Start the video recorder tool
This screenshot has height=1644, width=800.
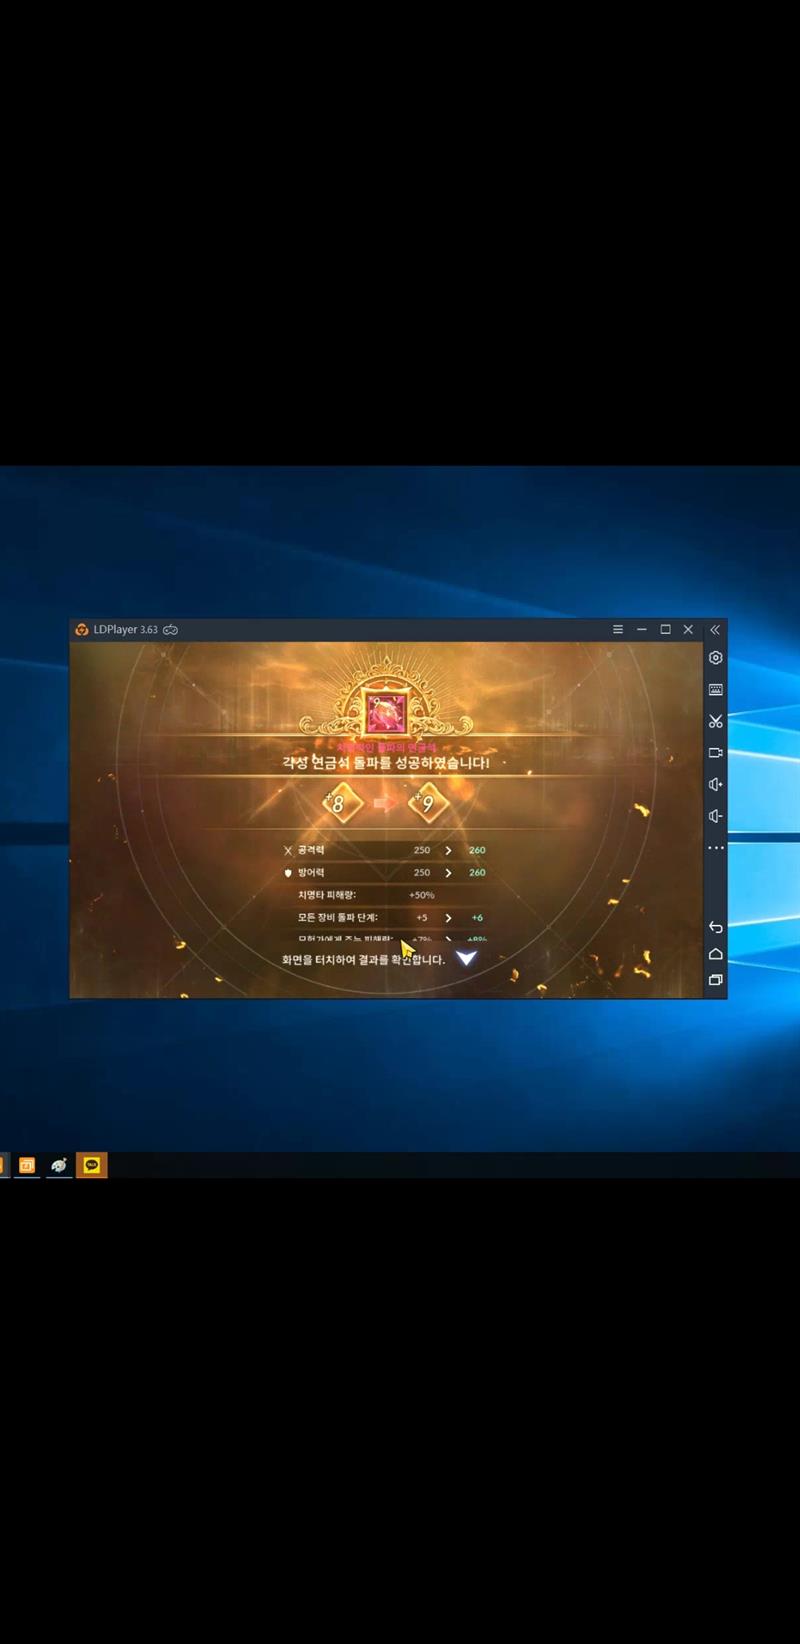click(715, 753)
